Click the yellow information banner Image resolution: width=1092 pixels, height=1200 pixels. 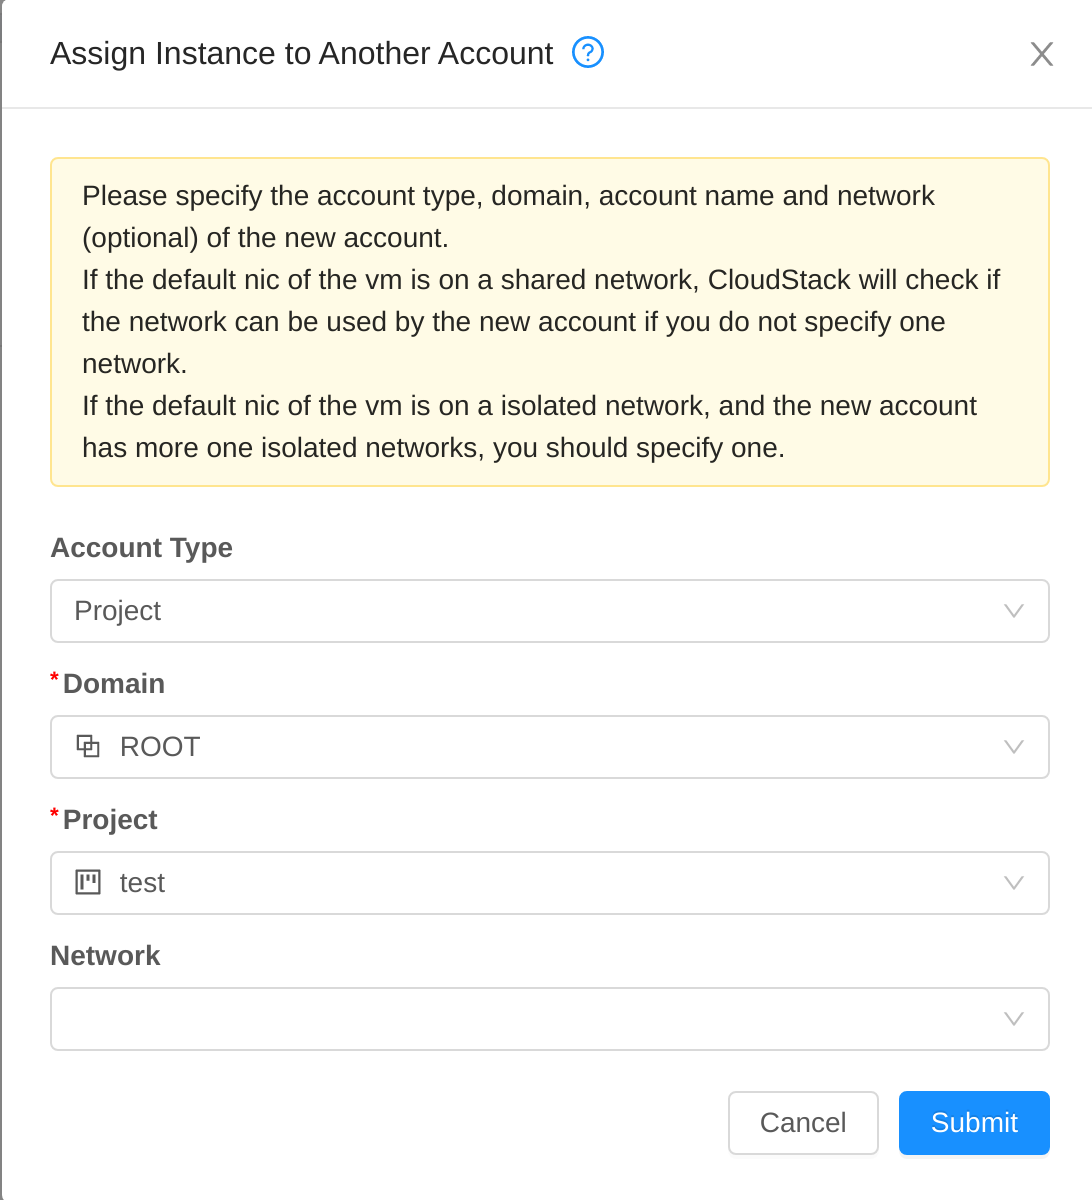(549, 320)
